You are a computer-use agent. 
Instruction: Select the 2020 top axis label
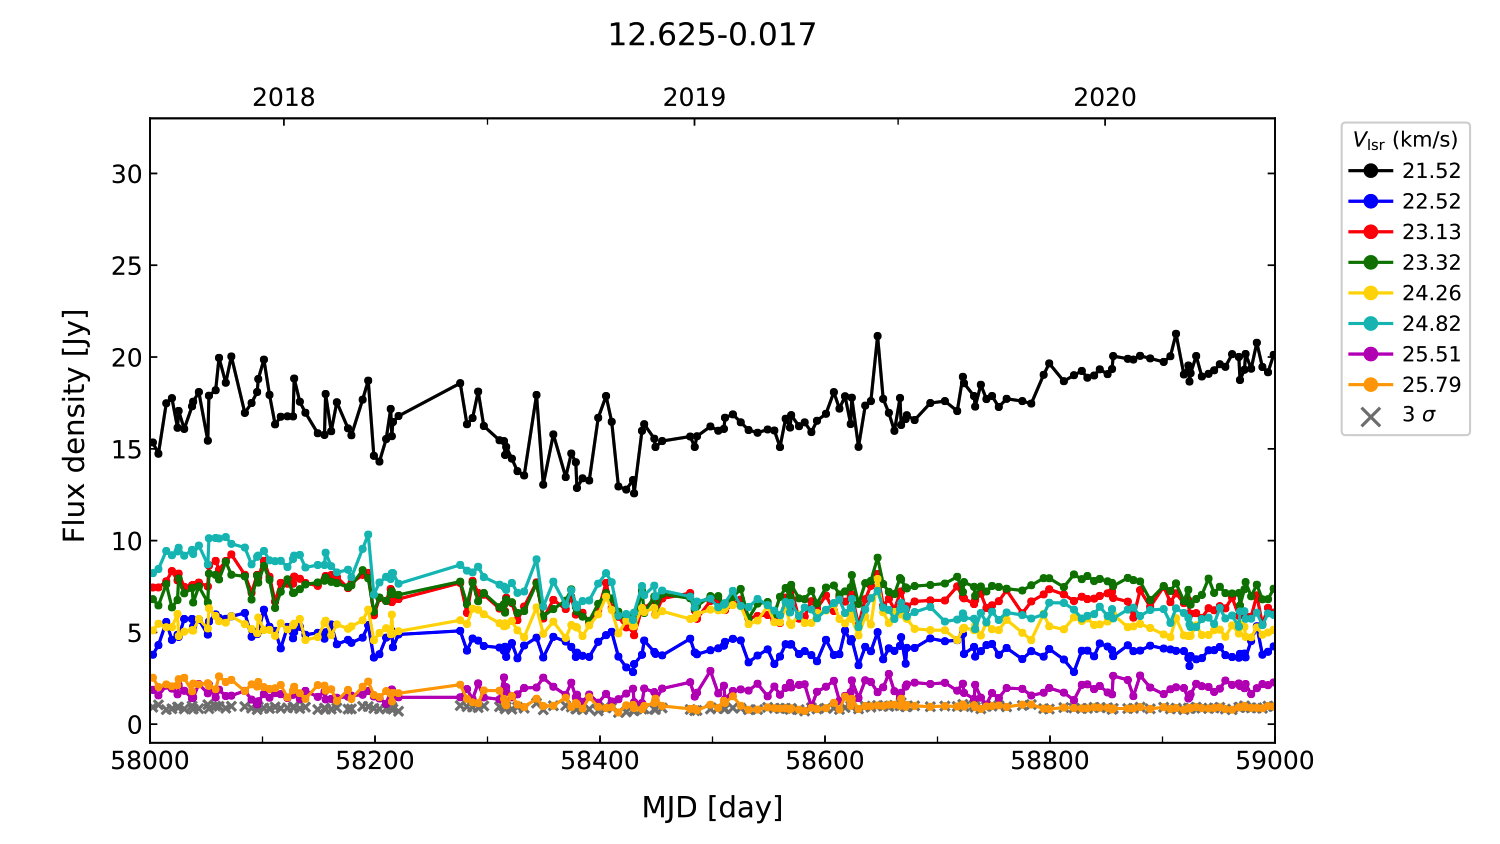(1105, 98)
